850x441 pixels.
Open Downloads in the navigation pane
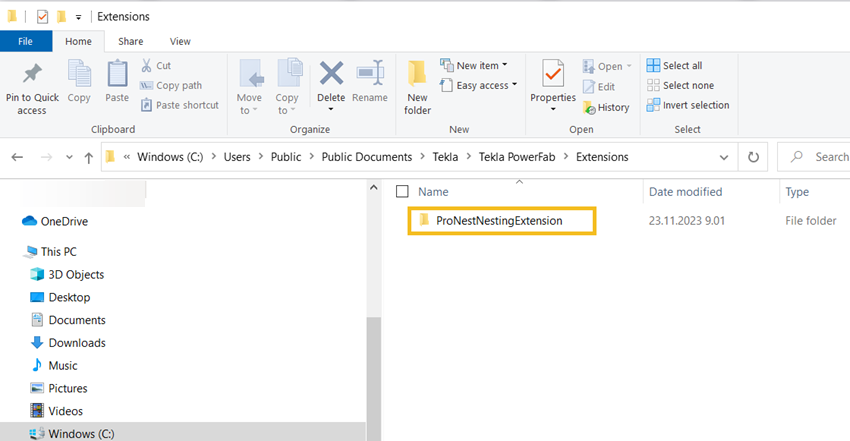point(76,343)
